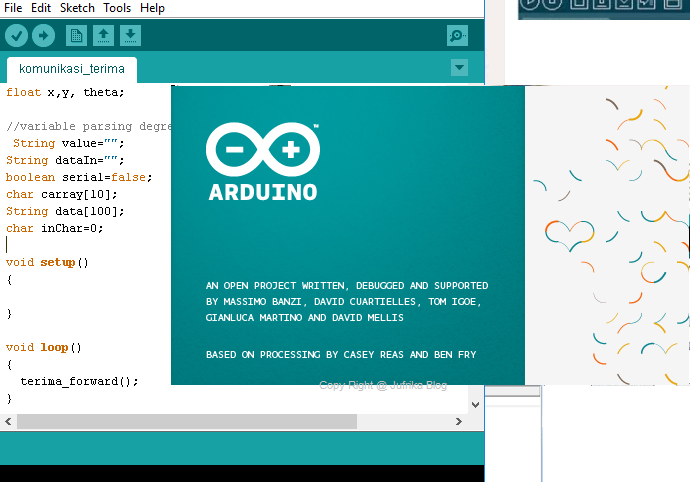The height and width of the screenshot is (482, 690).
Task: Click the 'float x,y, theta;' code line
Action: click(x=65, y=92)
